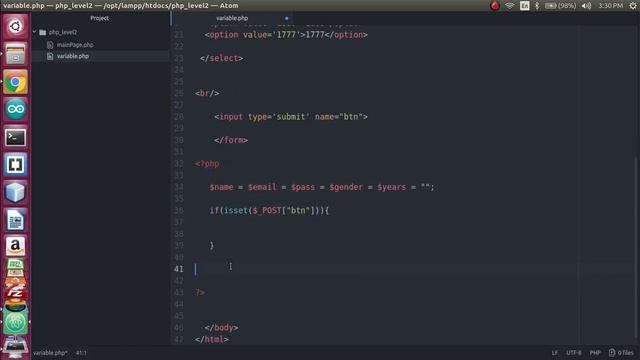Screen dimensions: 640x360
Task: Launch Brackets editor from the dock
Action: tap(16, 164)
